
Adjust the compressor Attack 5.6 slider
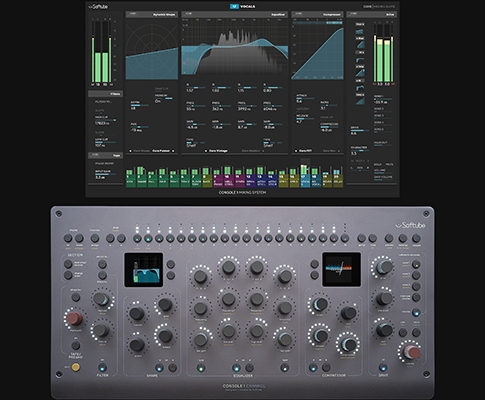[x=306, y=98]
